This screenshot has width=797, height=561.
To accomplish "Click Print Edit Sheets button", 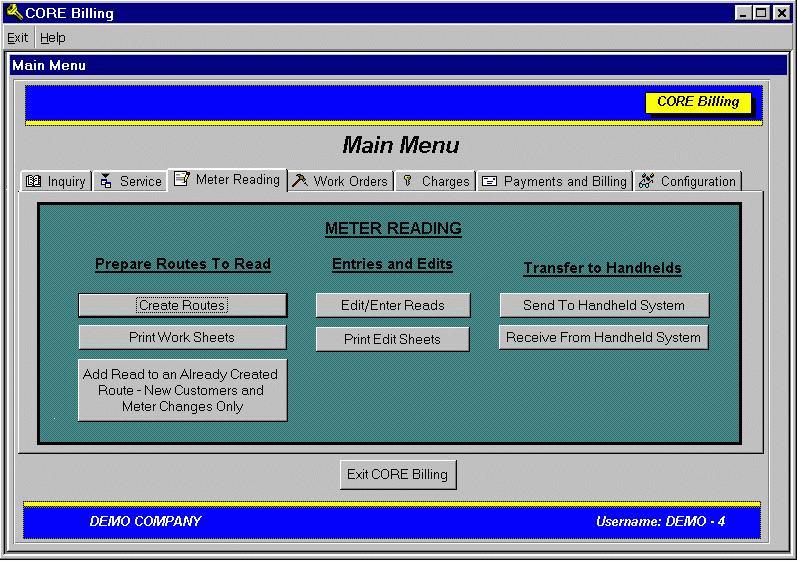I will pos(392,339).
